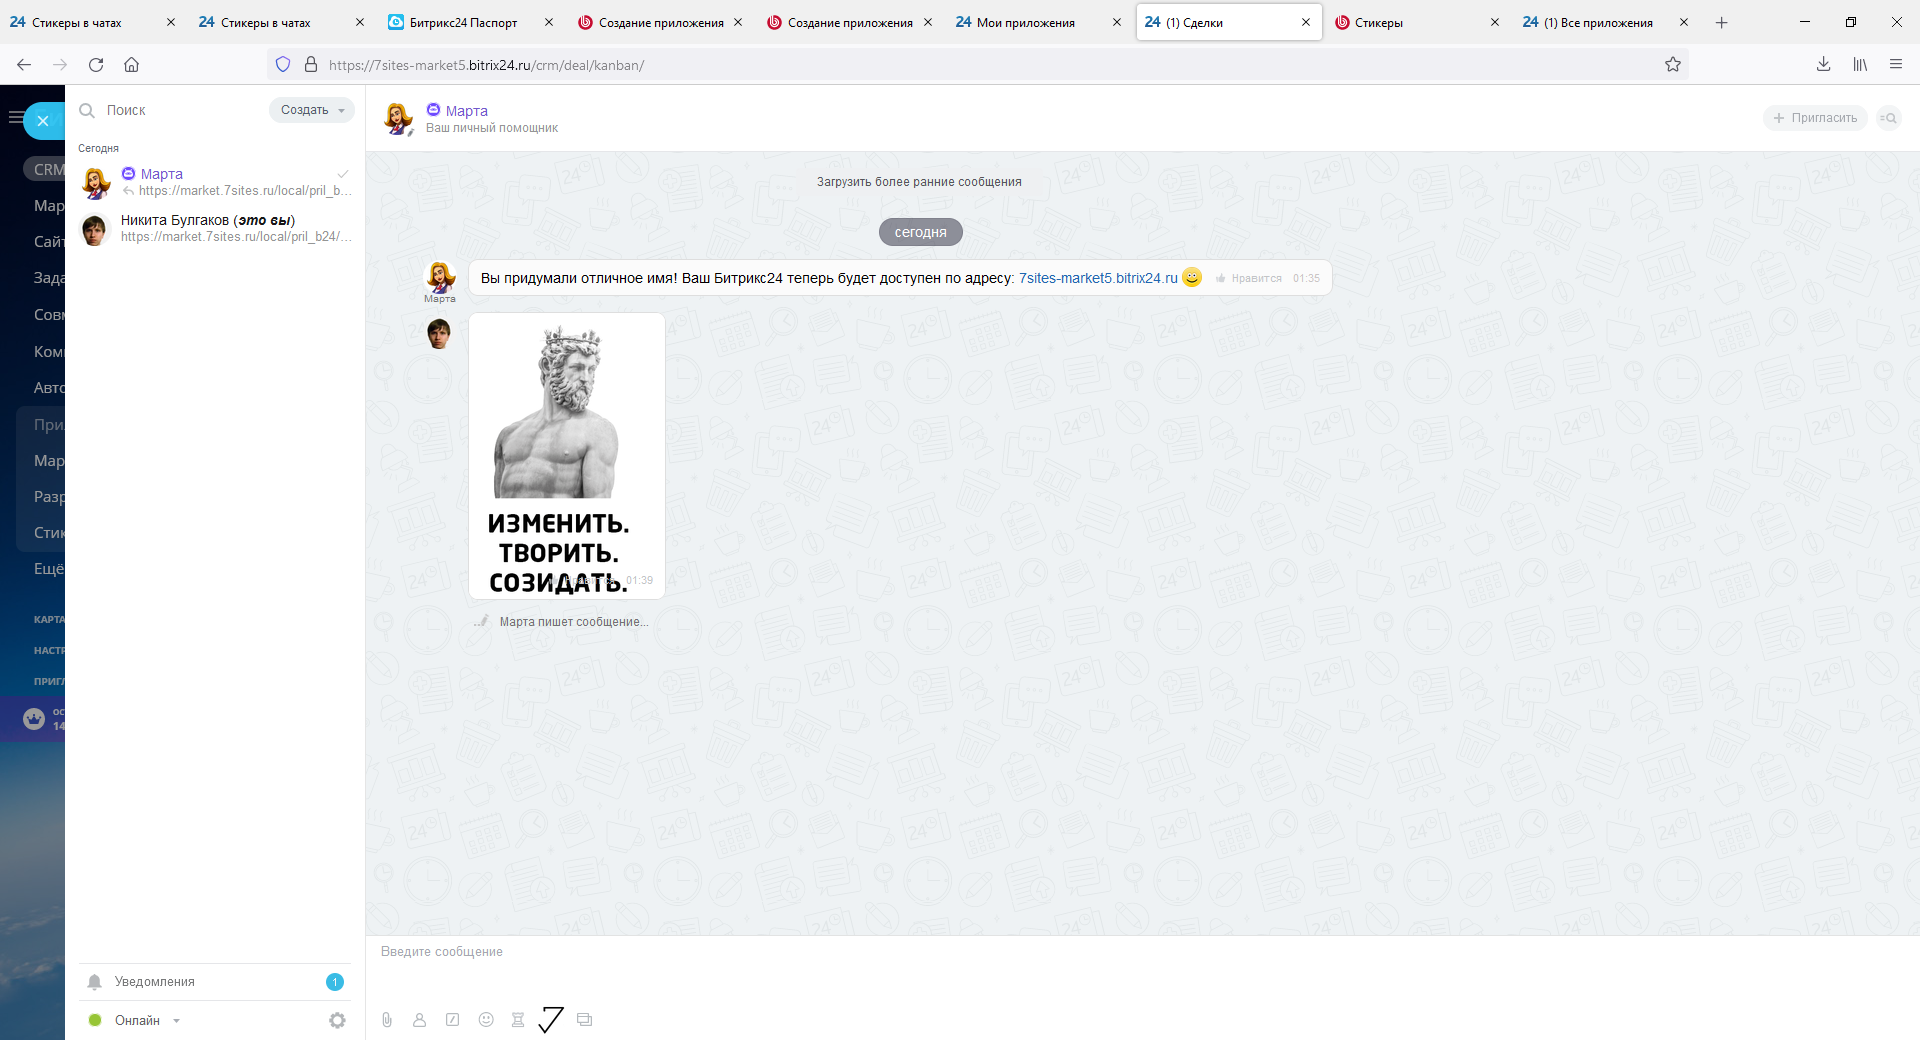Go back to the previous page
The image size is (1920, 1040).
pos(24,65)
